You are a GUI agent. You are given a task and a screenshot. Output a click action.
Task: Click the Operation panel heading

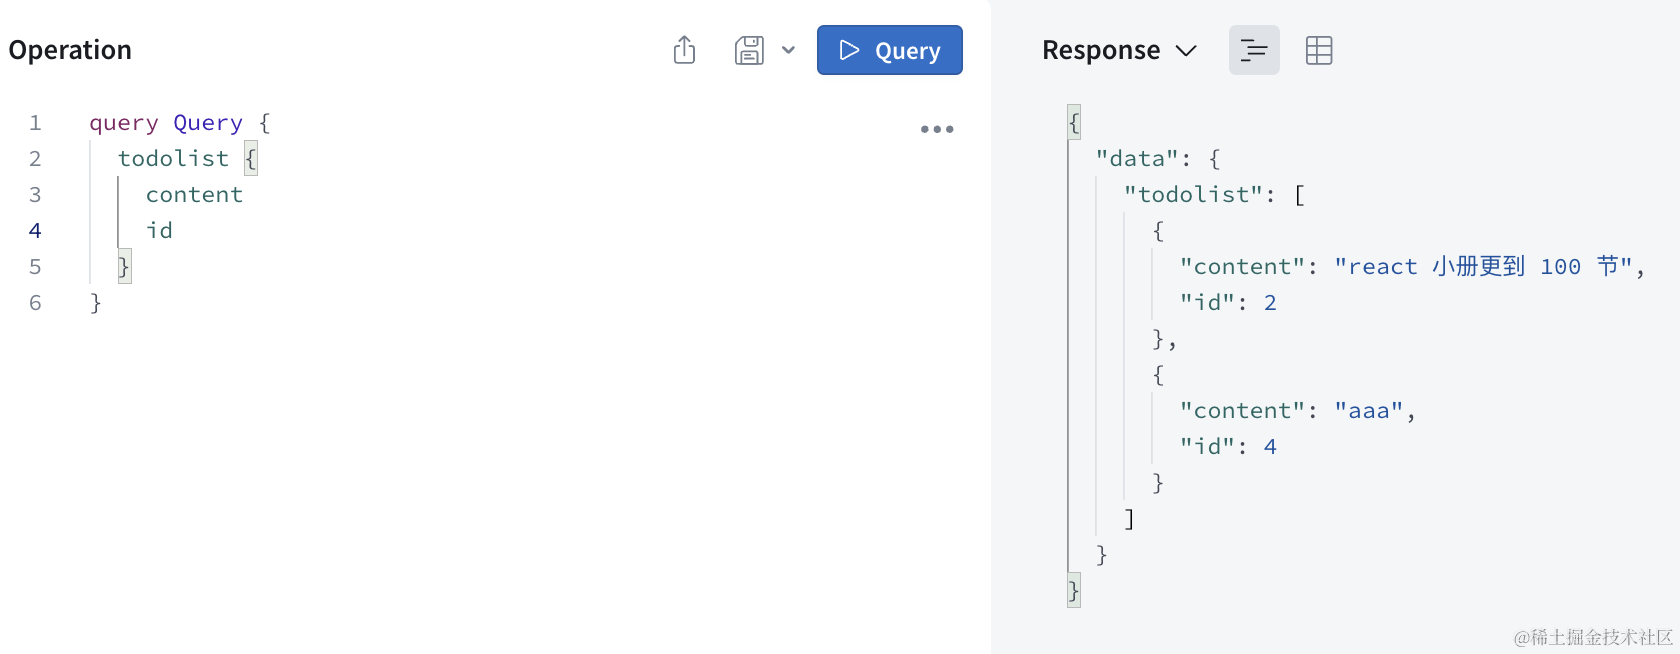coord(70,50)
